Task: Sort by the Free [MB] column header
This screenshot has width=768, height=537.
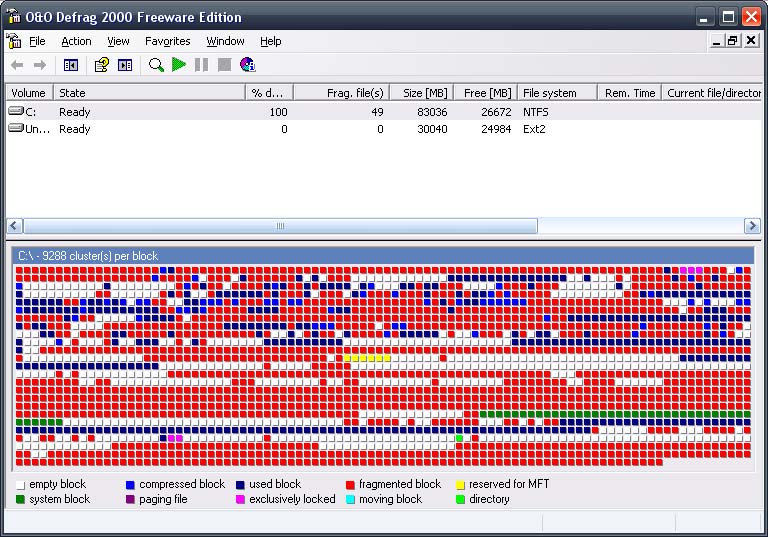Action: 485,93
